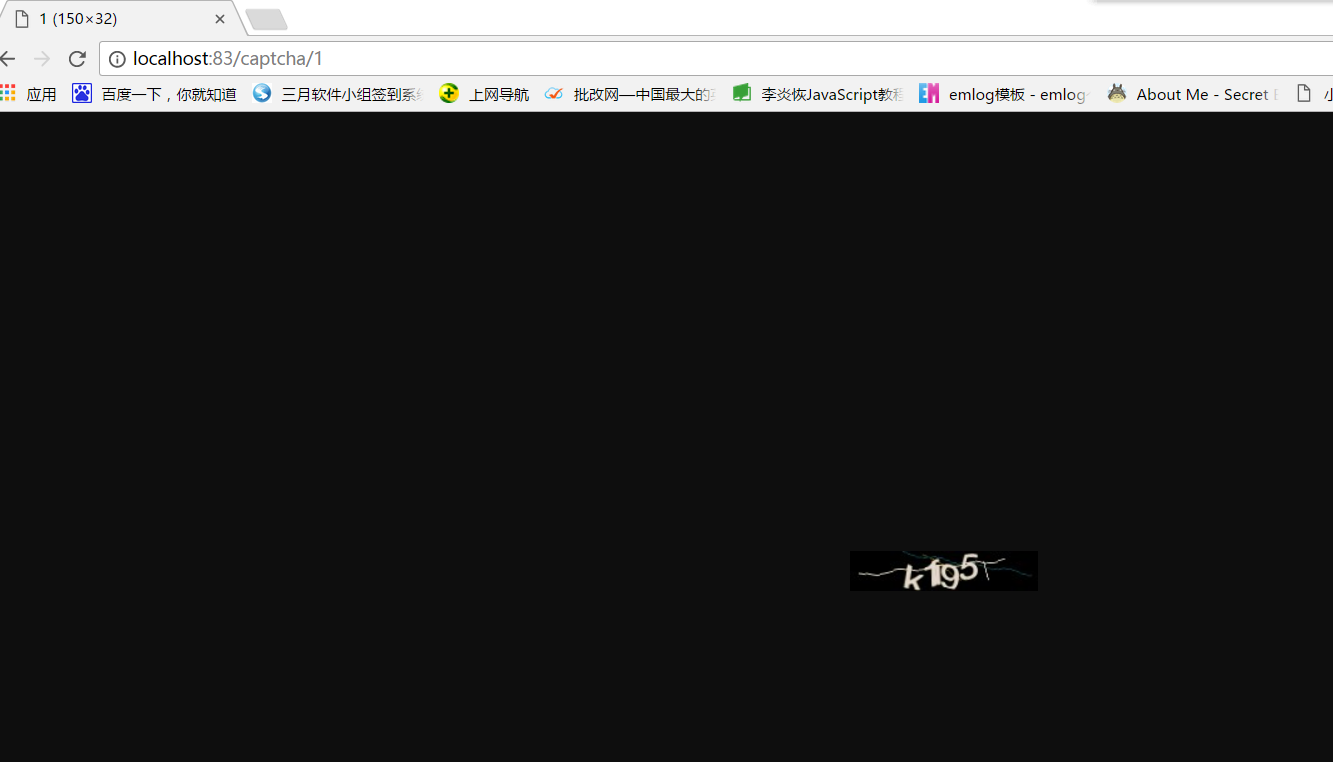Open the About Me - Secret bookmark
The image size is (1333, 762).
pyautogui.click(x=1205, y=95)
